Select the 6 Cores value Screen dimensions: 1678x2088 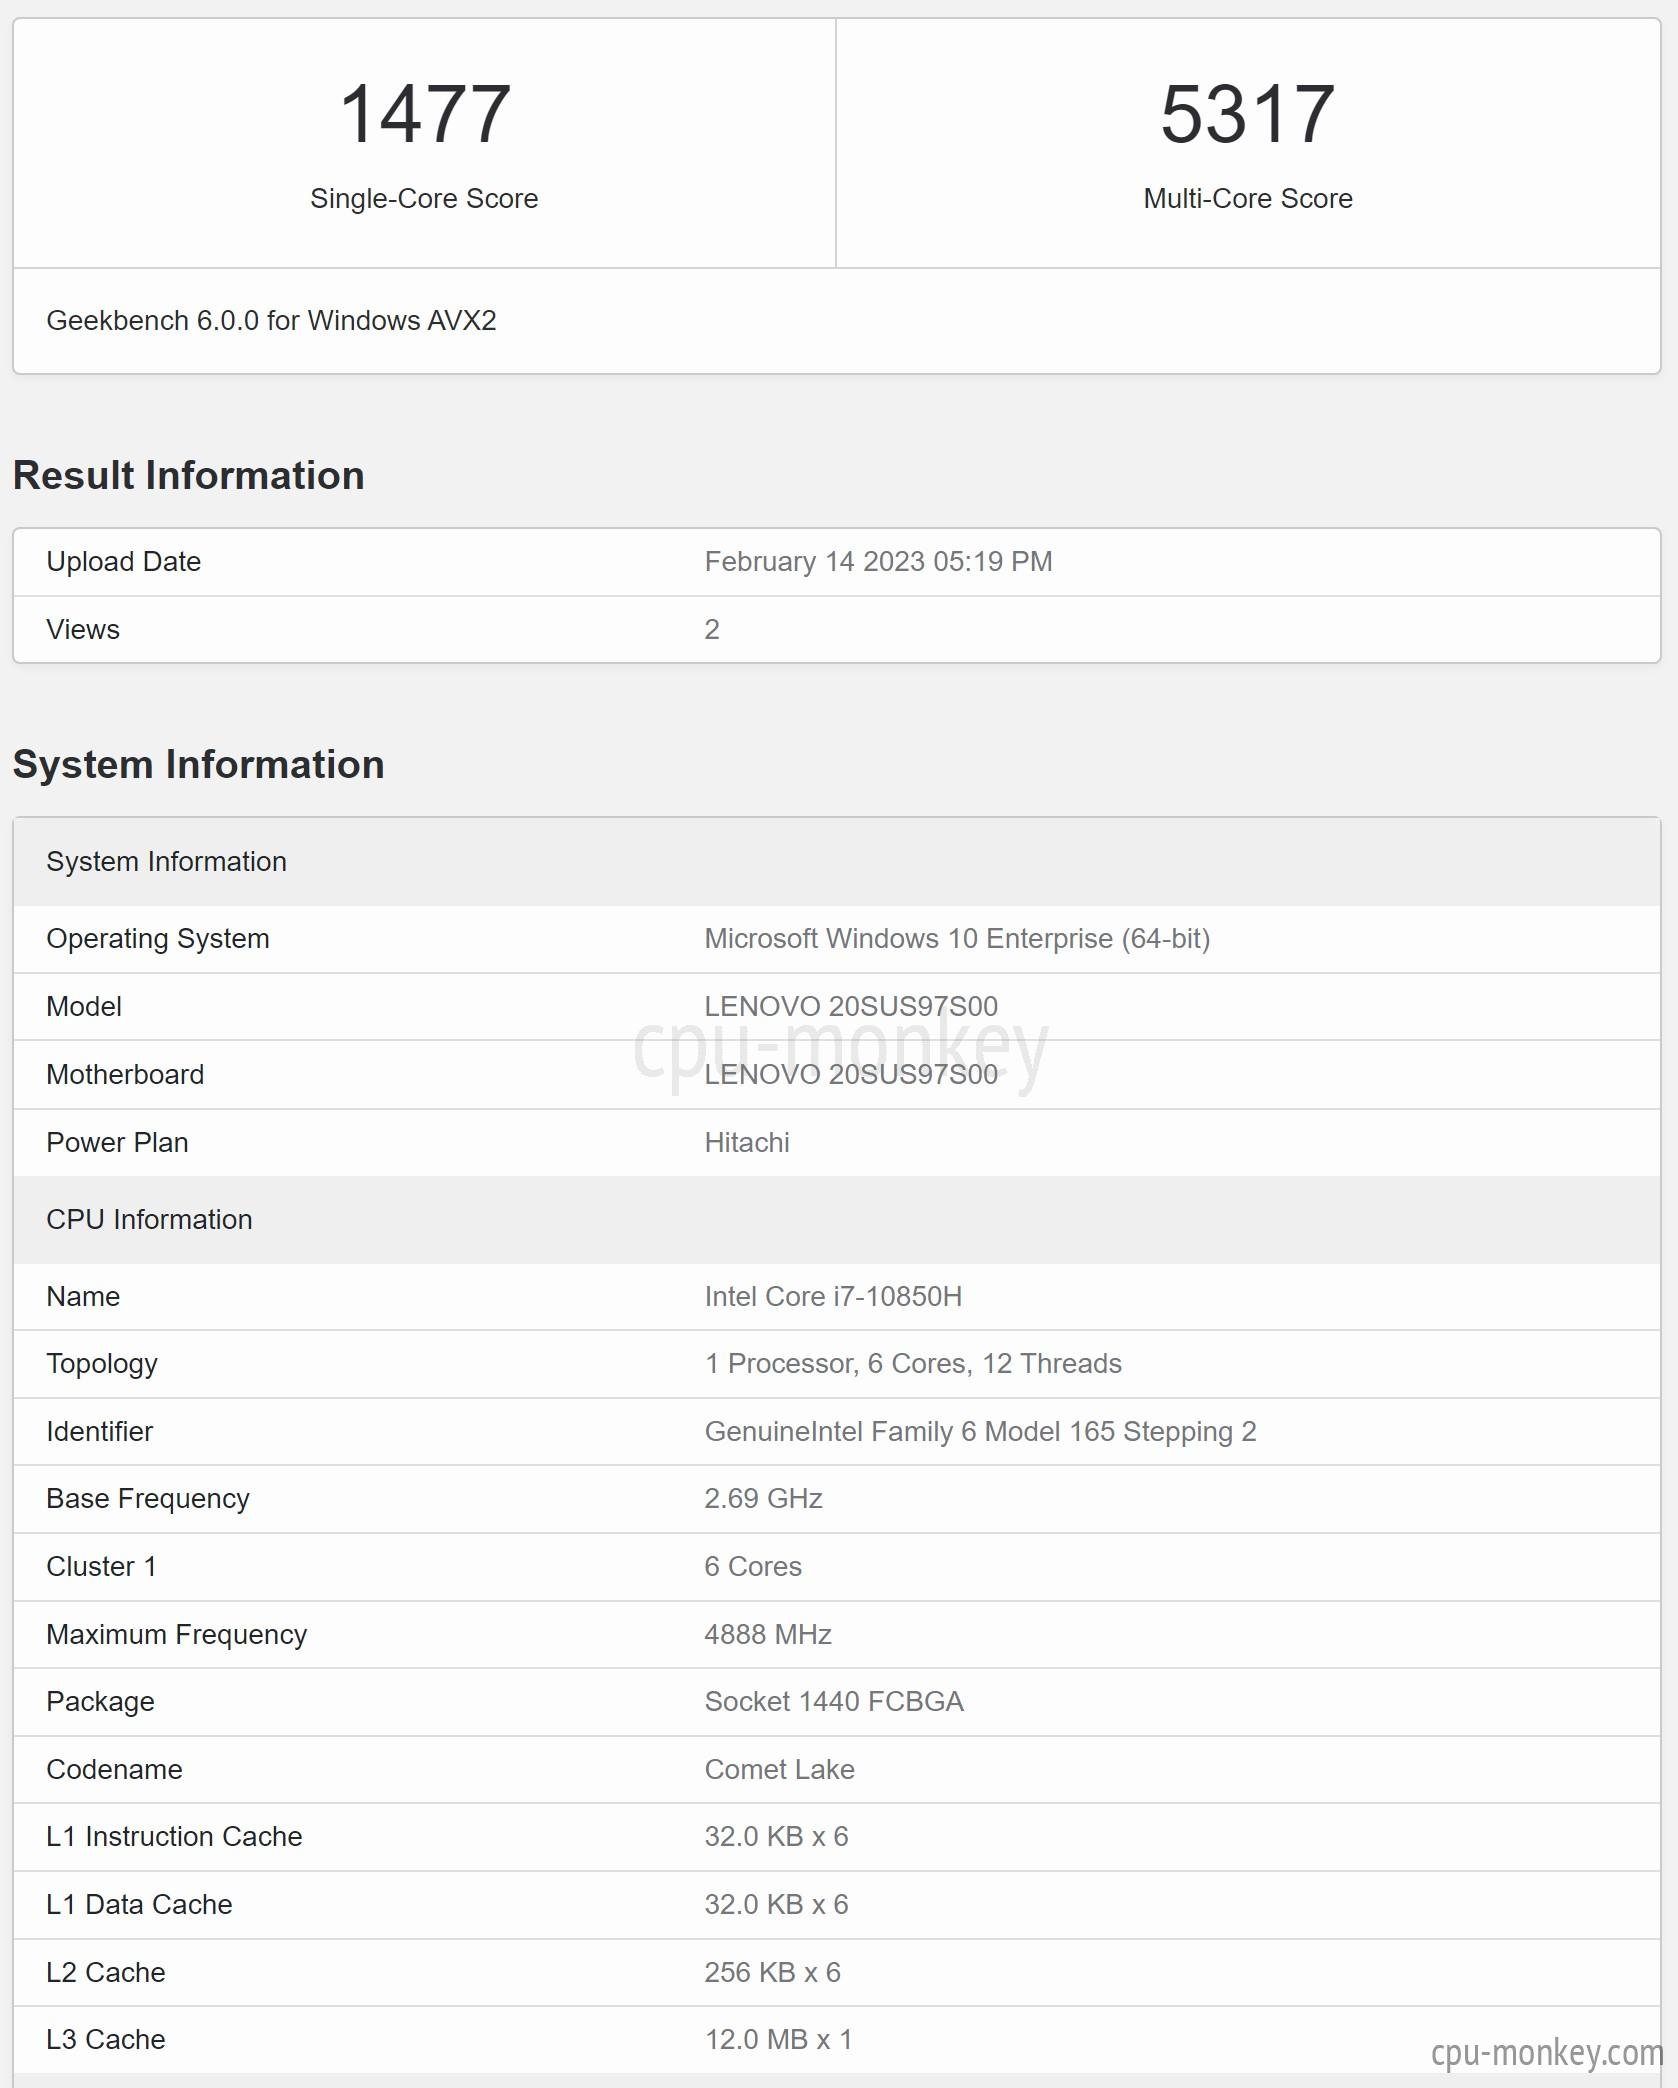point(753,1566)
